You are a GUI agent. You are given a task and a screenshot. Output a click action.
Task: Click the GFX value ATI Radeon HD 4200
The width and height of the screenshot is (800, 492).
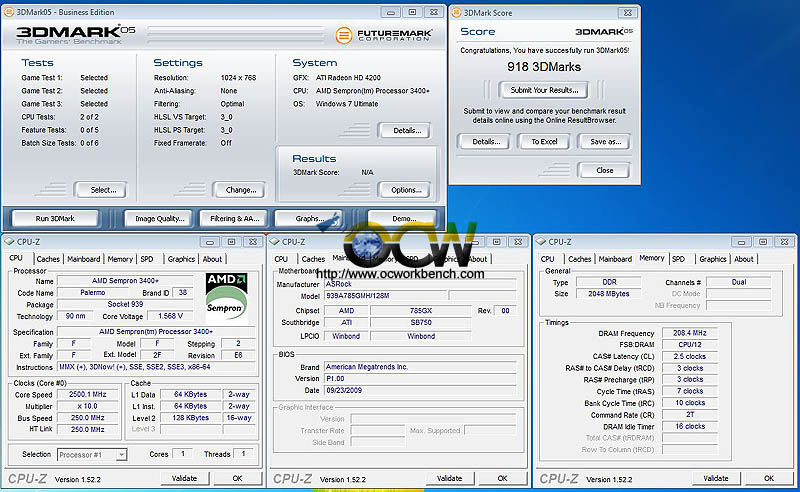(348, 78)
